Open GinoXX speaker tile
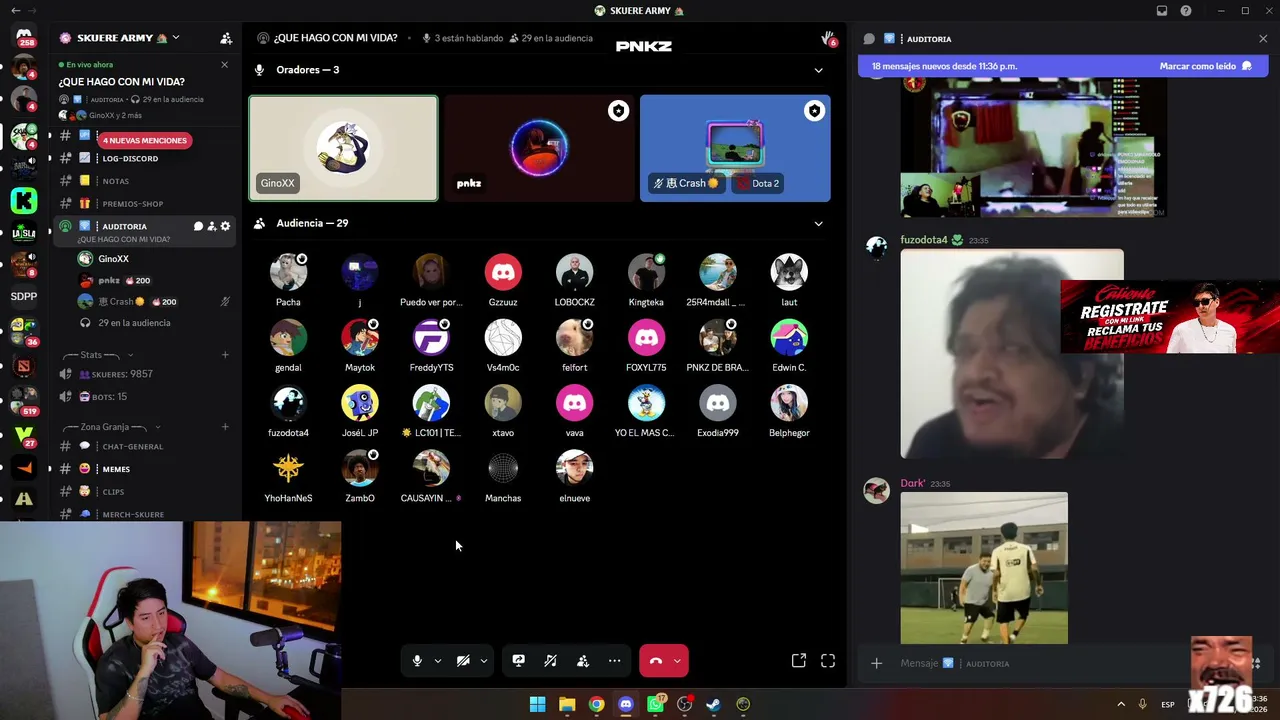1280x720 pixels. (x=343, y=148)
